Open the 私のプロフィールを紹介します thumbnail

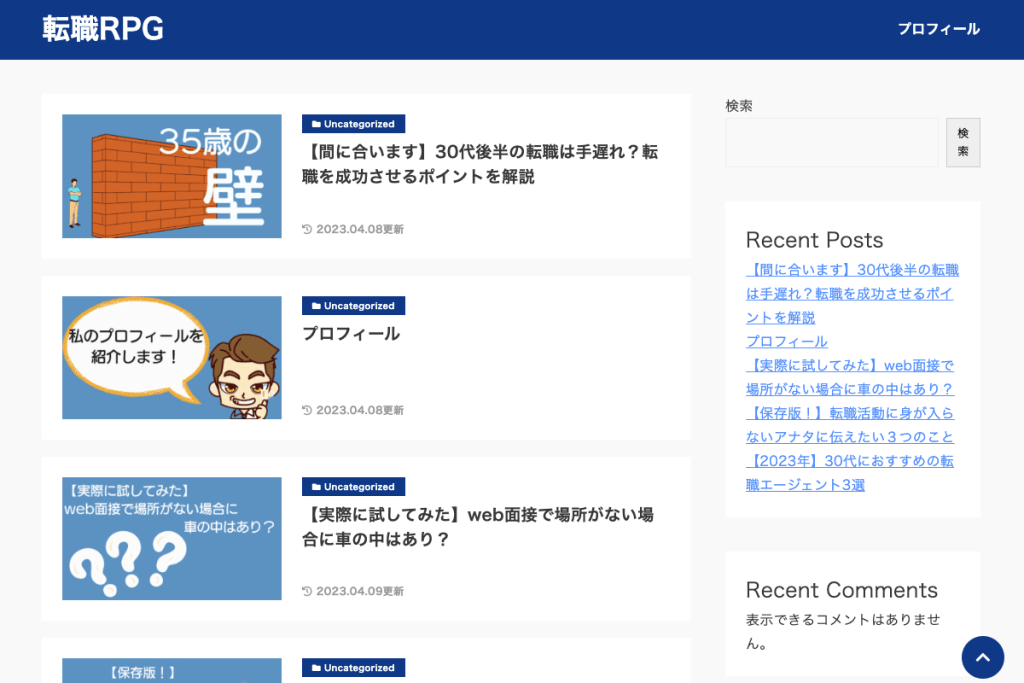(172, 357)
